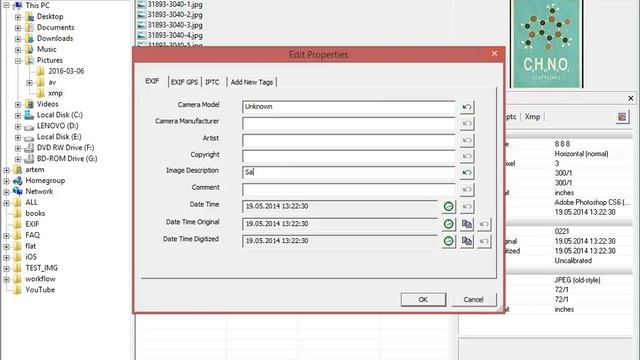Revert the Date Time Digitized field value
640x360 pixels.
click(484, 241)
